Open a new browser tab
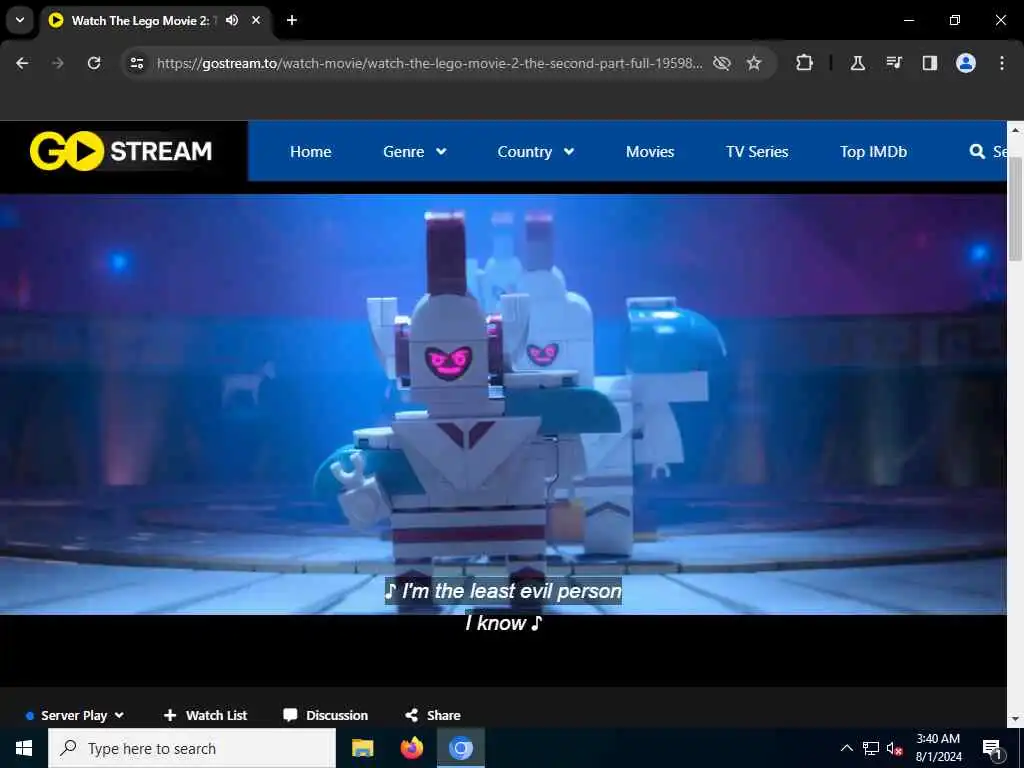 (x=292, y=20)
